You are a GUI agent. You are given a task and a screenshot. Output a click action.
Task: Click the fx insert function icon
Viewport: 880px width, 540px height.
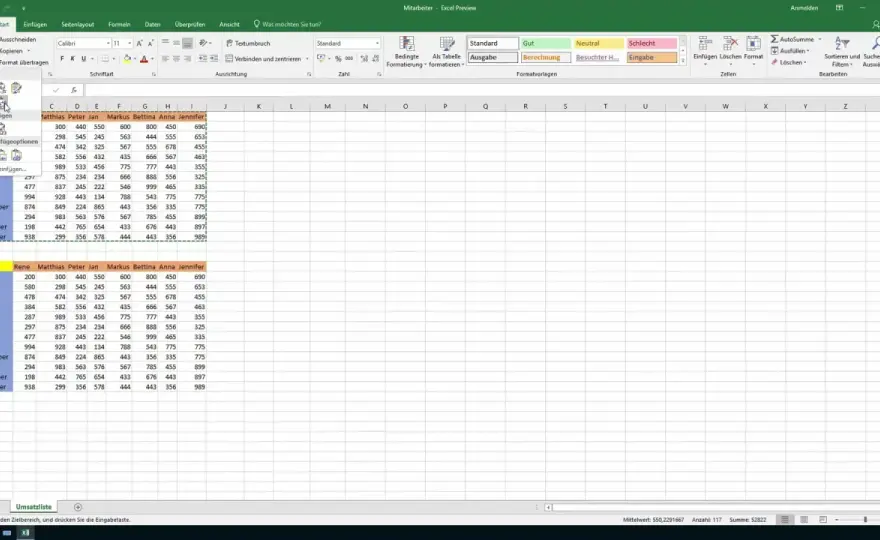74,90
